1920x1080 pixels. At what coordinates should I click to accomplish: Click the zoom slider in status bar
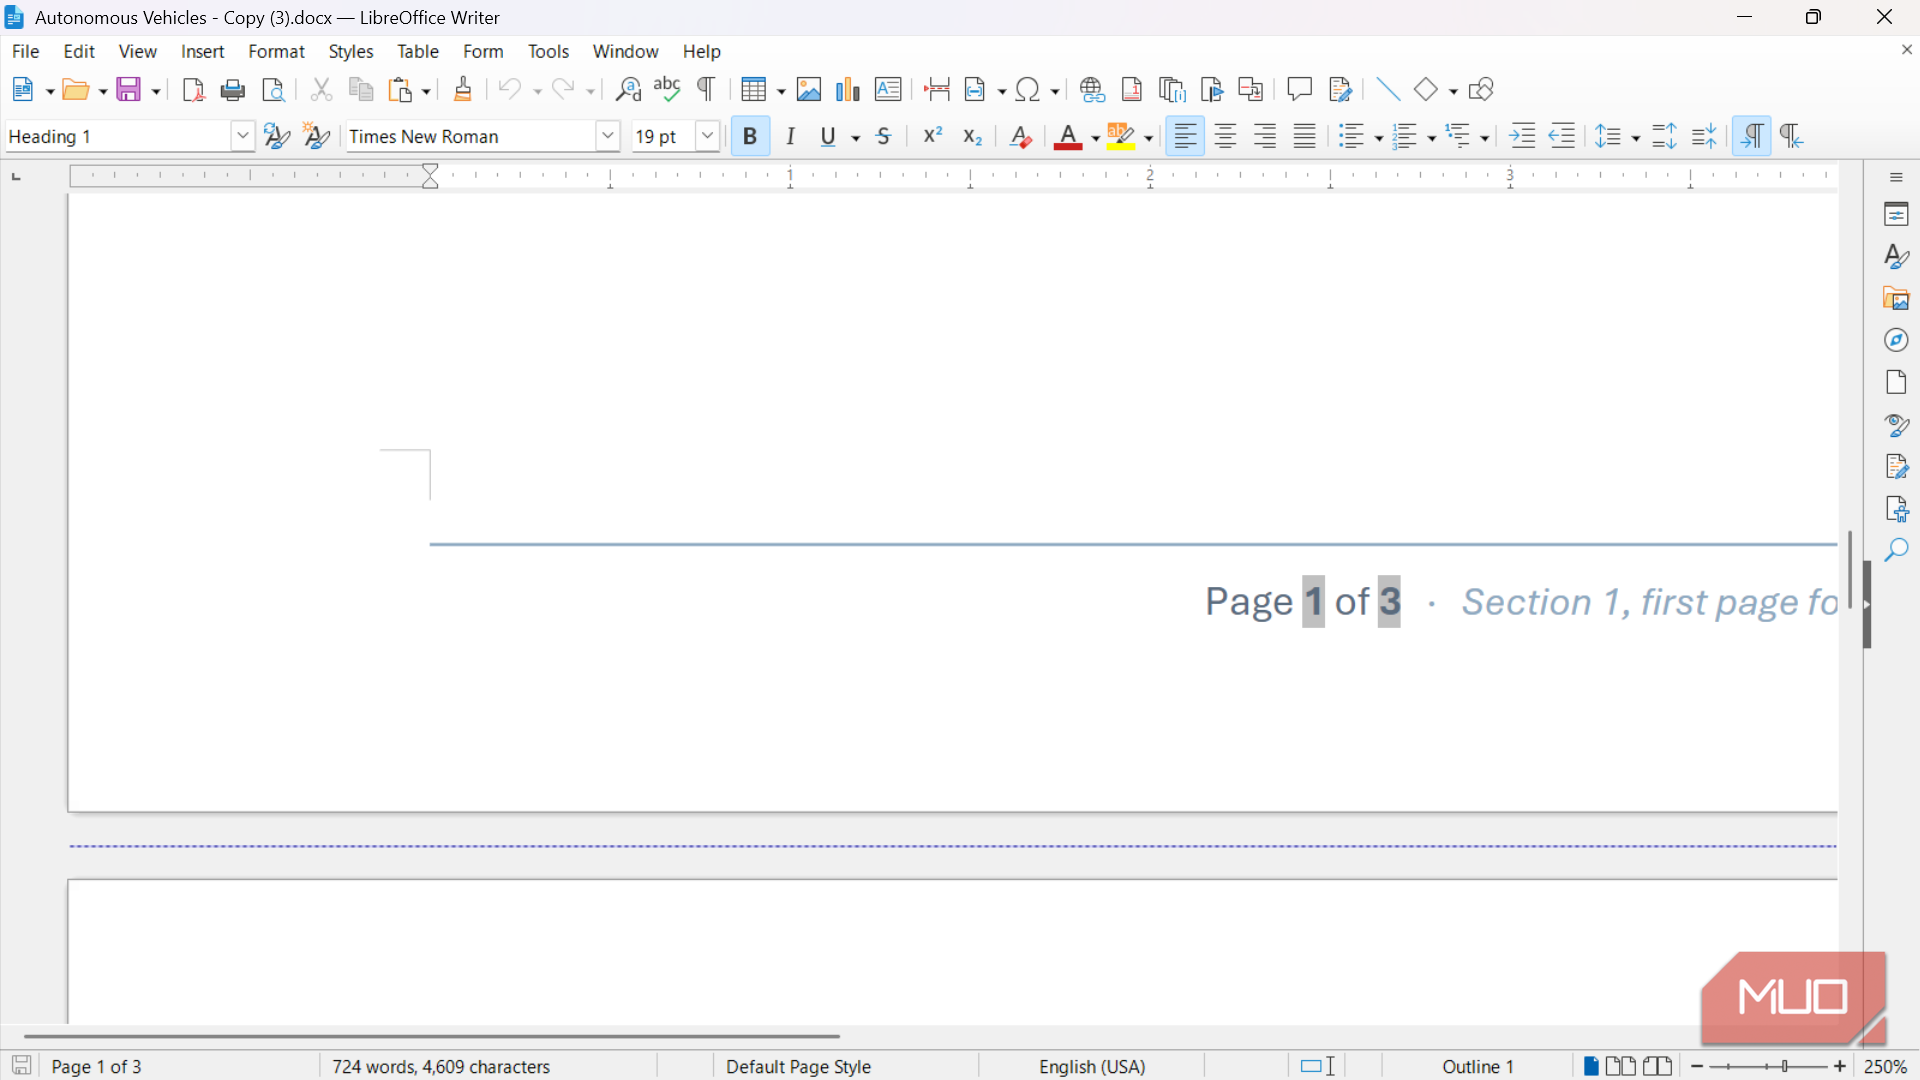coord(1768,1067)
